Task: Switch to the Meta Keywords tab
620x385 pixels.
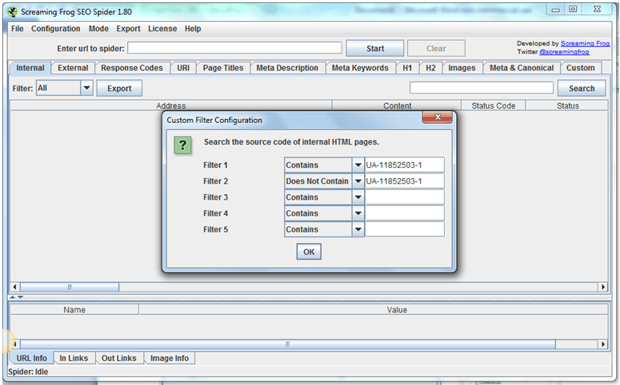Action: 360,68
